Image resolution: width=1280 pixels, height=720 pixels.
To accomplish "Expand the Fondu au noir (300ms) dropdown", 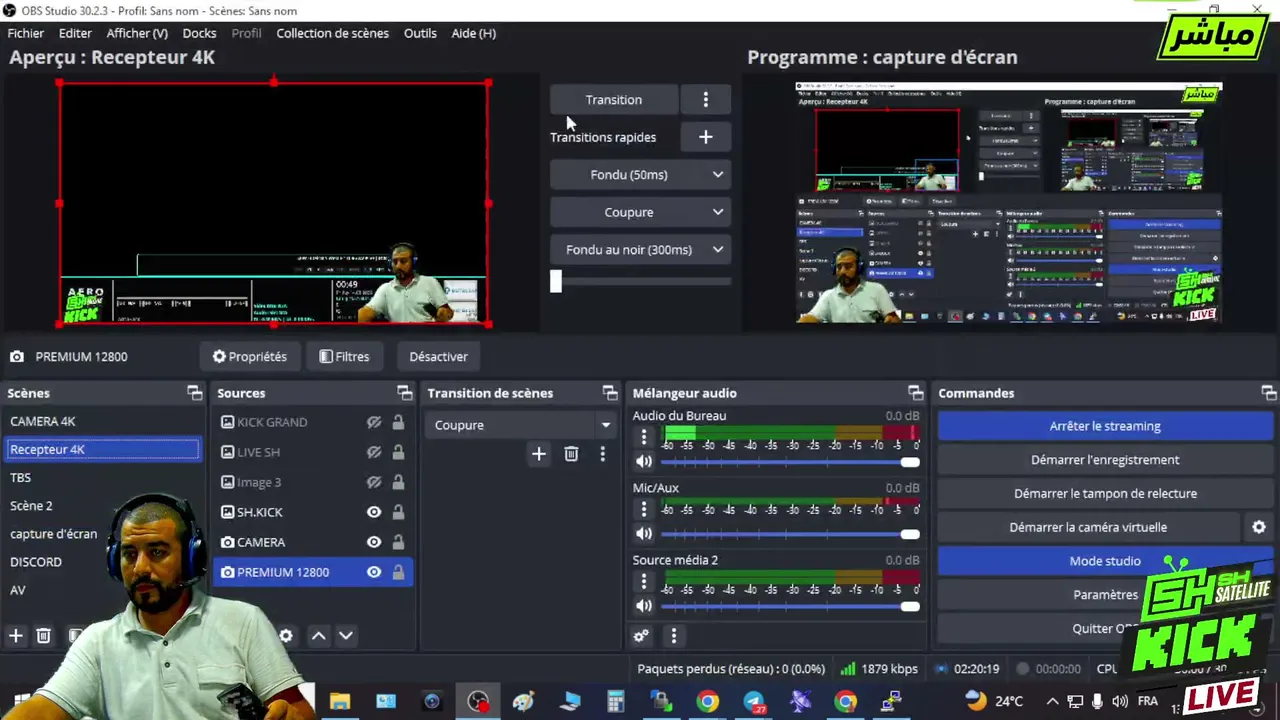I will click(x=717, y=250).
